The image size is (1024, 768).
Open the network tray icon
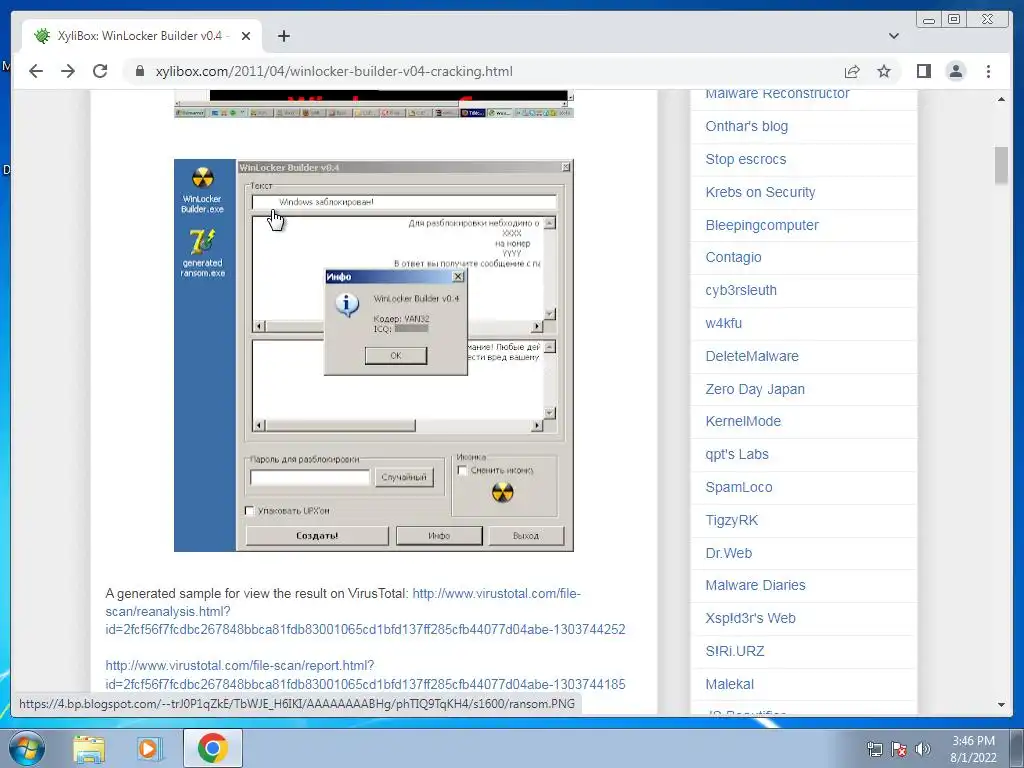(874, 749)
